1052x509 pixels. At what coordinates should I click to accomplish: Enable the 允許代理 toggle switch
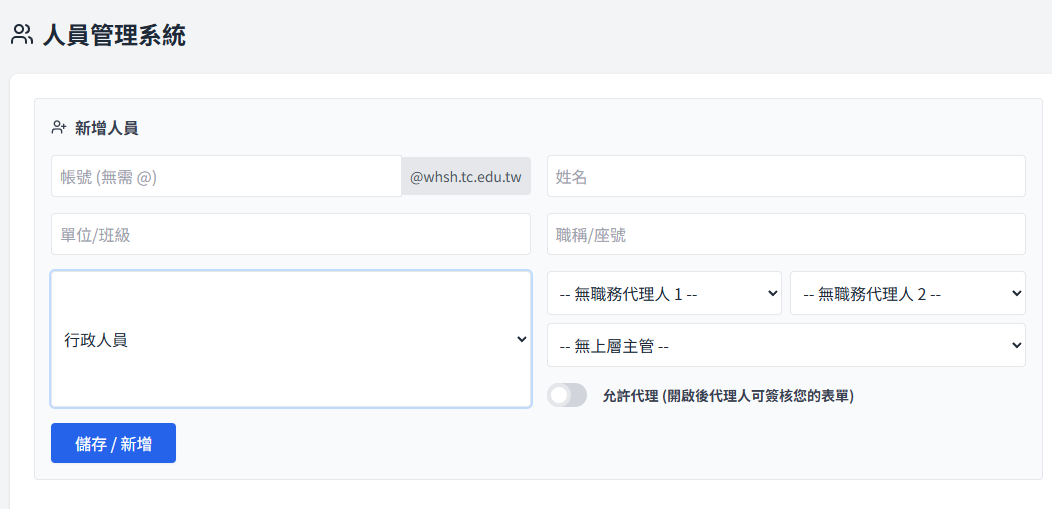(567, 395)
